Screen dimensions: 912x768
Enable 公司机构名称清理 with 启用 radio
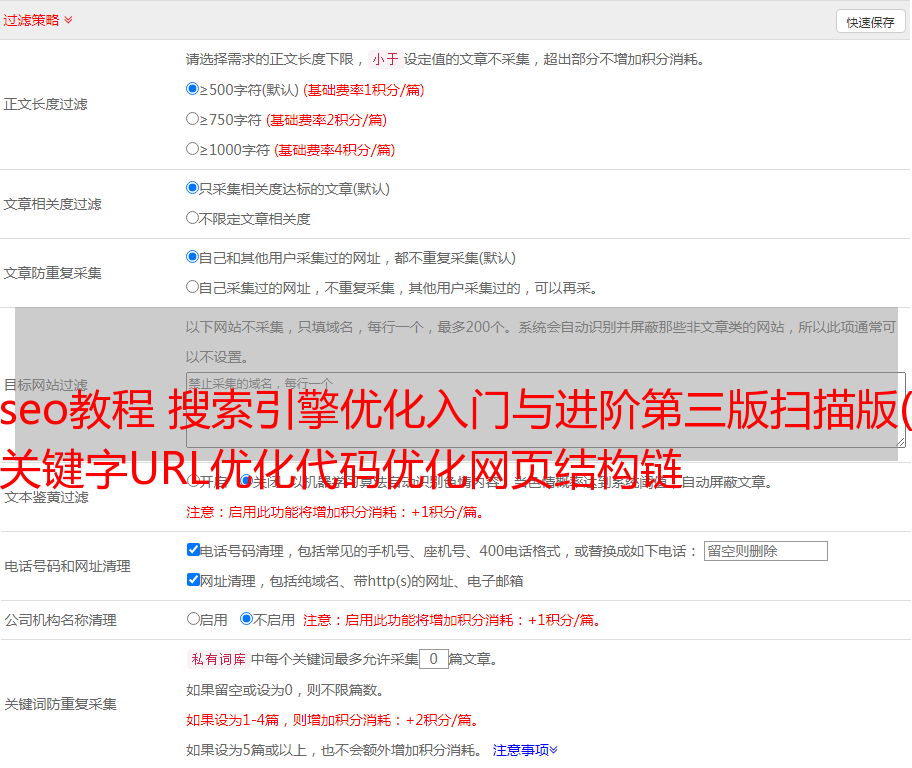pyautogui.click(x=193, y=619)
